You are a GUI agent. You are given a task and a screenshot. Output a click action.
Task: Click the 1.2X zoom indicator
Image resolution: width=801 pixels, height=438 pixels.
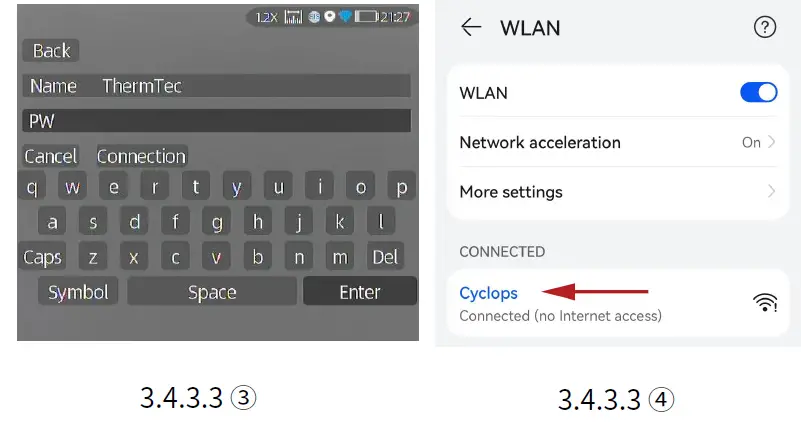click(x=266, y=17)
